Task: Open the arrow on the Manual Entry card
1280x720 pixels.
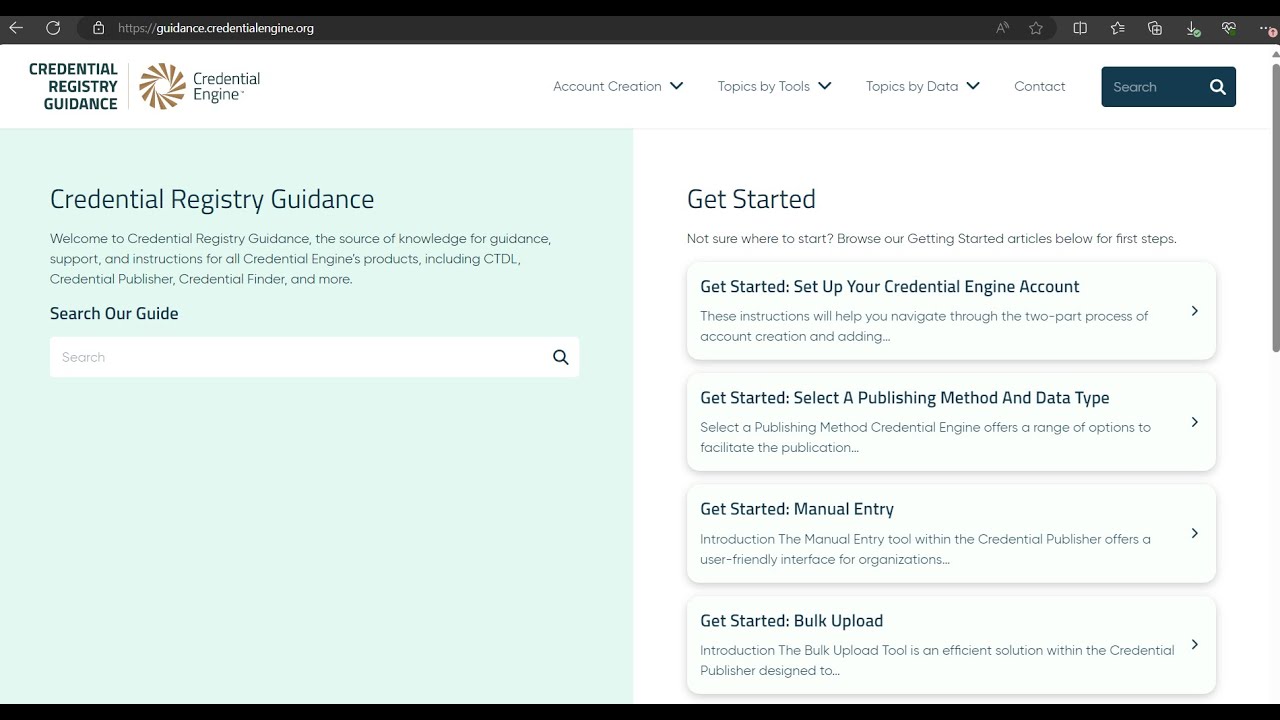Action: pyautogui.click(x=1194, y=533)
